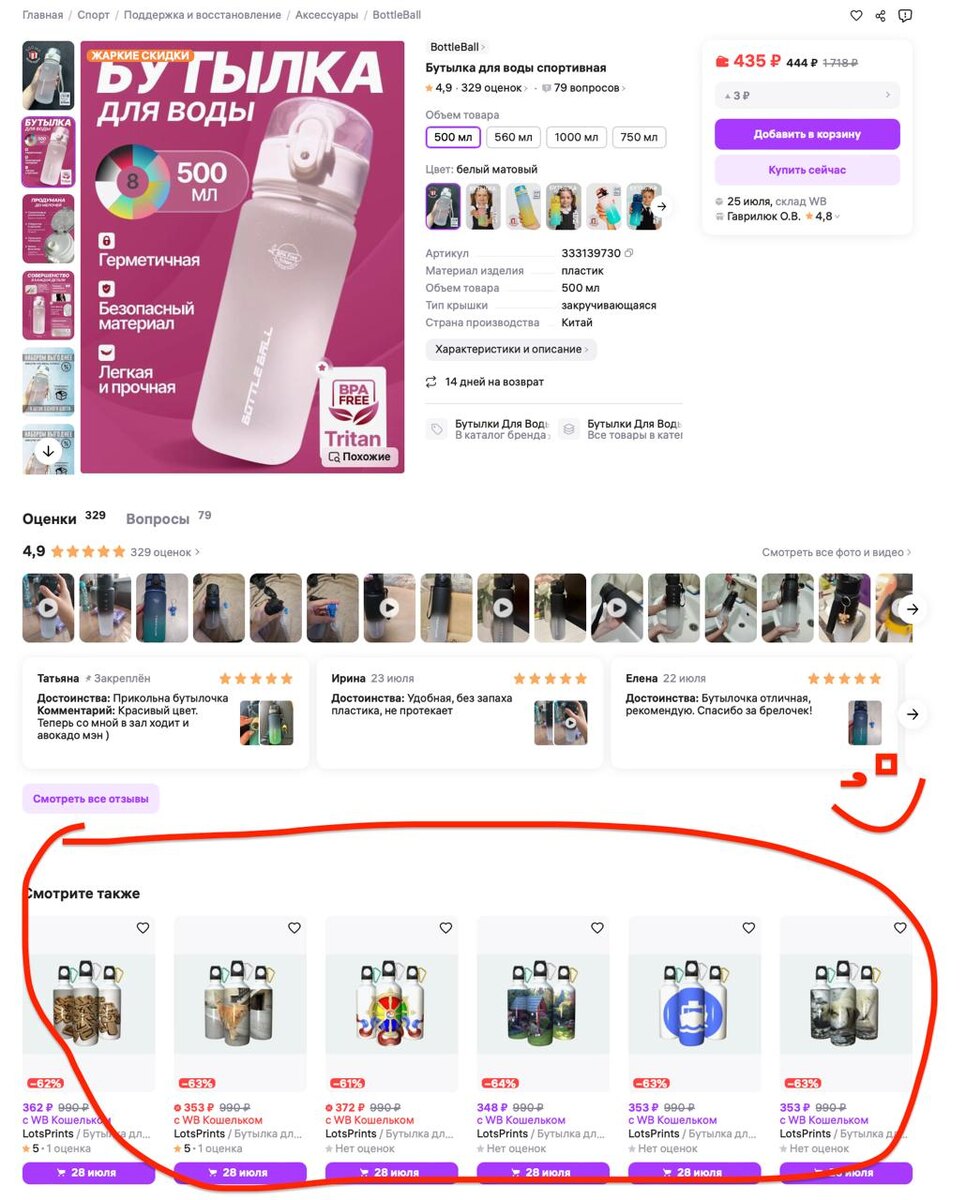Viewport: 966px width, 1200px height.
Task: Click the favorites heart icon at top right
Action: click(856, 16)
